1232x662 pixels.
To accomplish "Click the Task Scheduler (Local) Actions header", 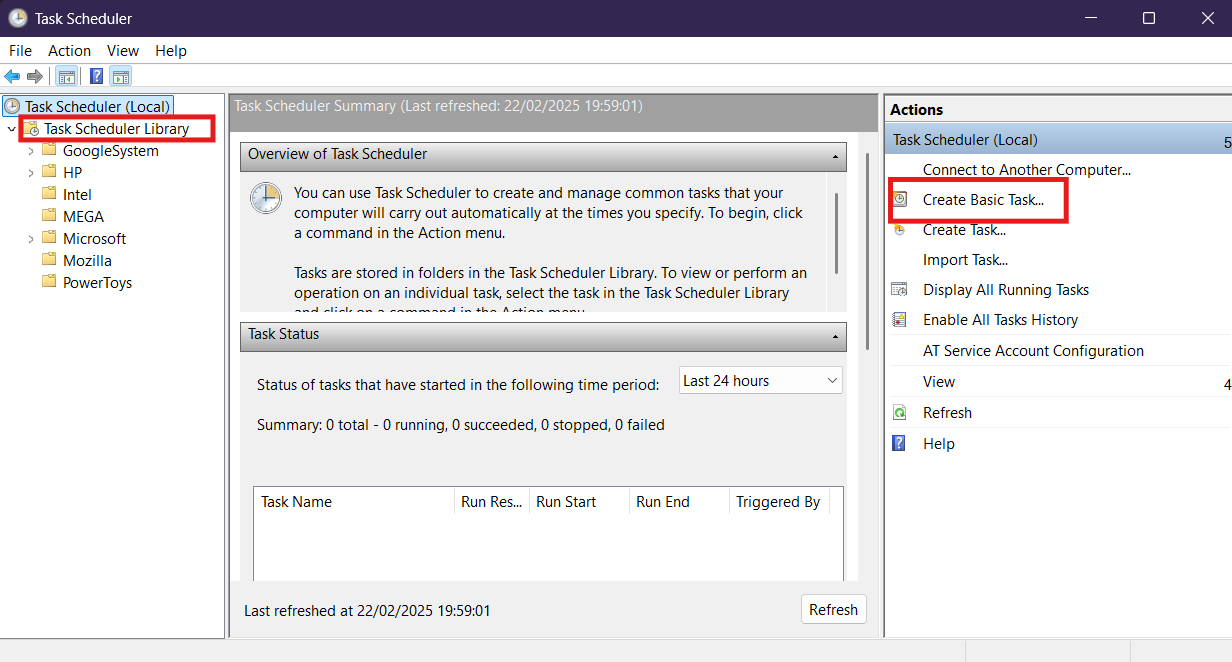I will tap(1059, 140).
